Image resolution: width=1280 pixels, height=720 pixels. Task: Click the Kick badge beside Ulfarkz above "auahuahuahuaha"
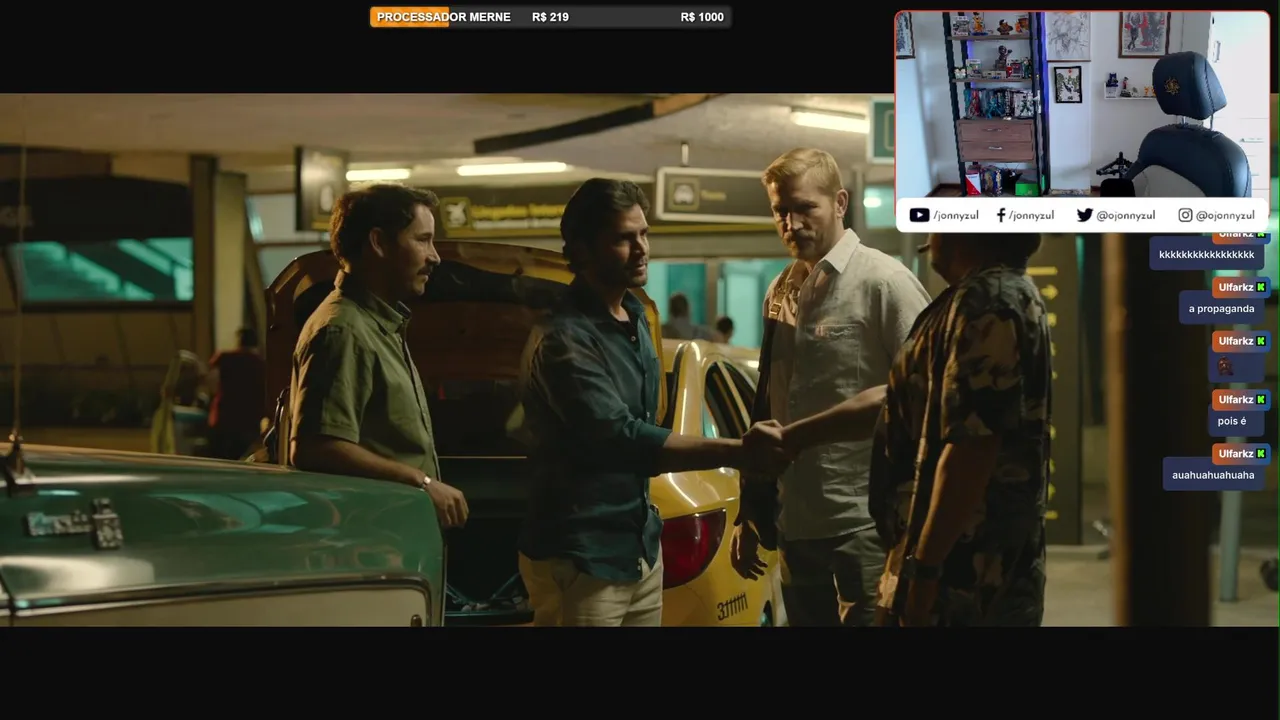click(1261, 454)
